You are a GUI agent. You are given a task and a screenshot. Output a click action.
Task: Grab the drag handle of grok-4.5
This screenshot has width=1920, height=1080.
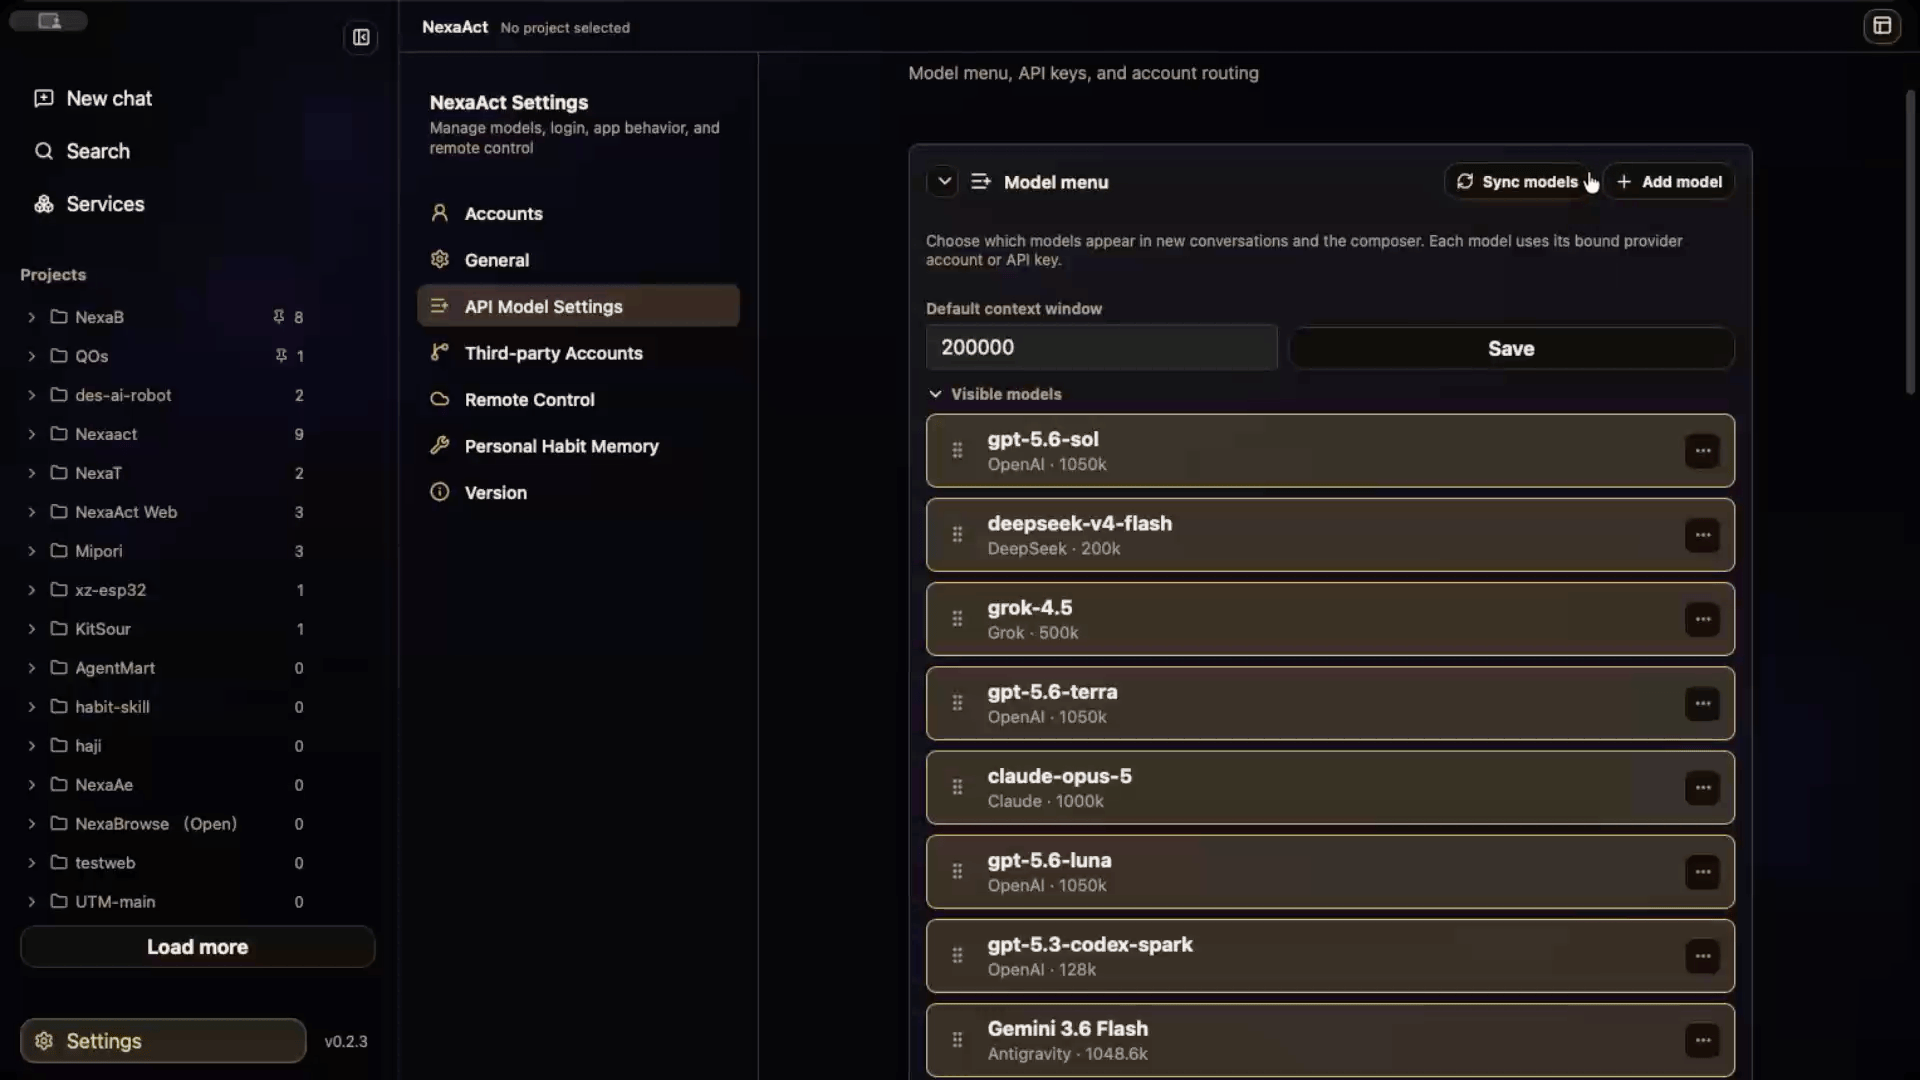pos(957,619)
